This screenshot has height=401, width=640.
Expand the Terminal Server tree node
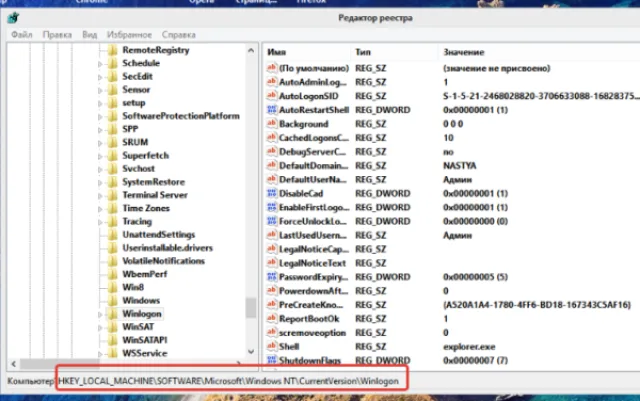pyautogui.click(x=100, y=196)
